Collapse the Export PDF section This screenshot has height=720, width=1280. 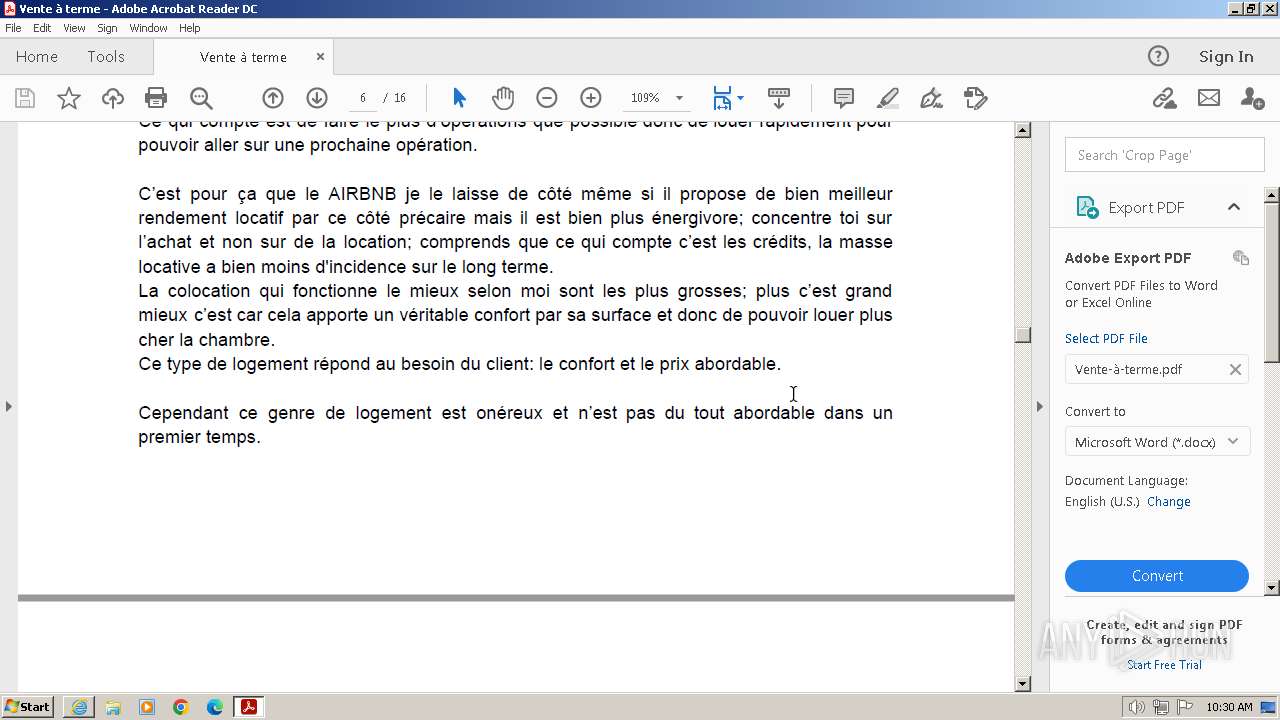point(1234,207)
